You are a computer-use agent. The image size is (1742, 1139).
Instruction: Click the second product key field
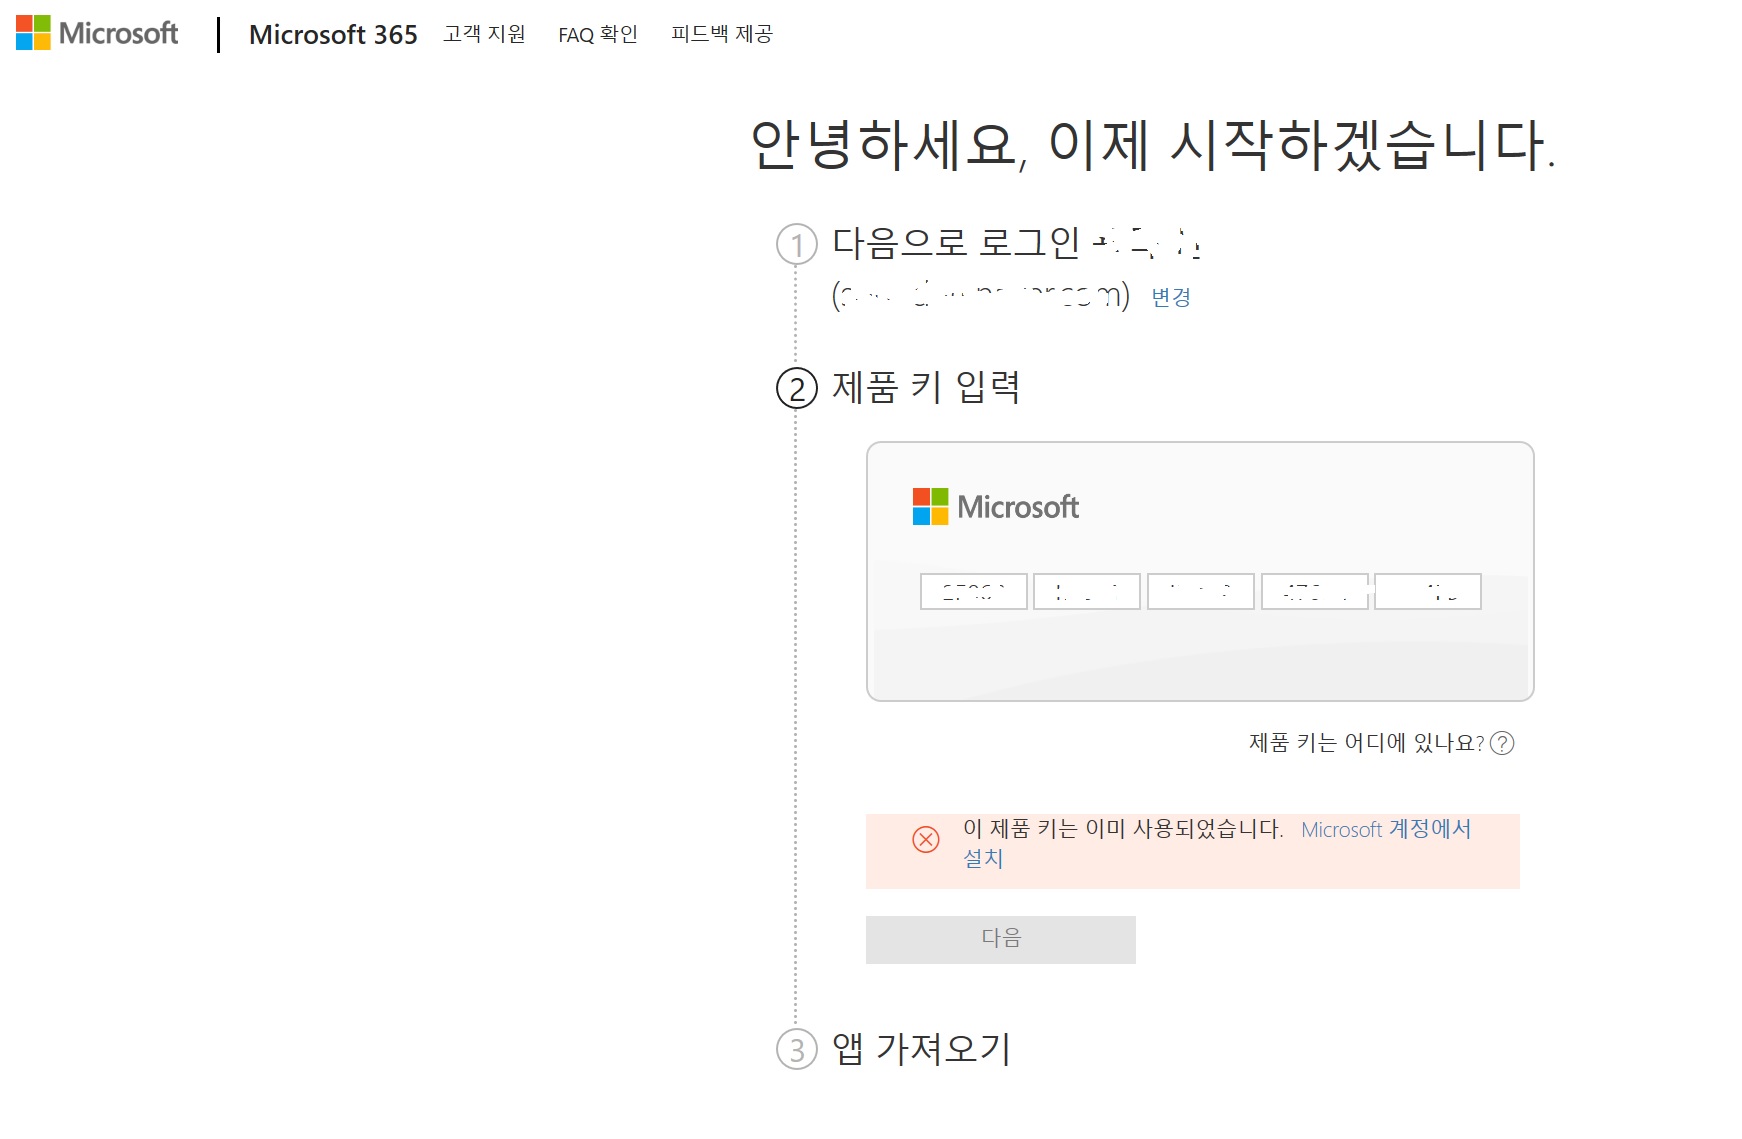point(1087,591)
